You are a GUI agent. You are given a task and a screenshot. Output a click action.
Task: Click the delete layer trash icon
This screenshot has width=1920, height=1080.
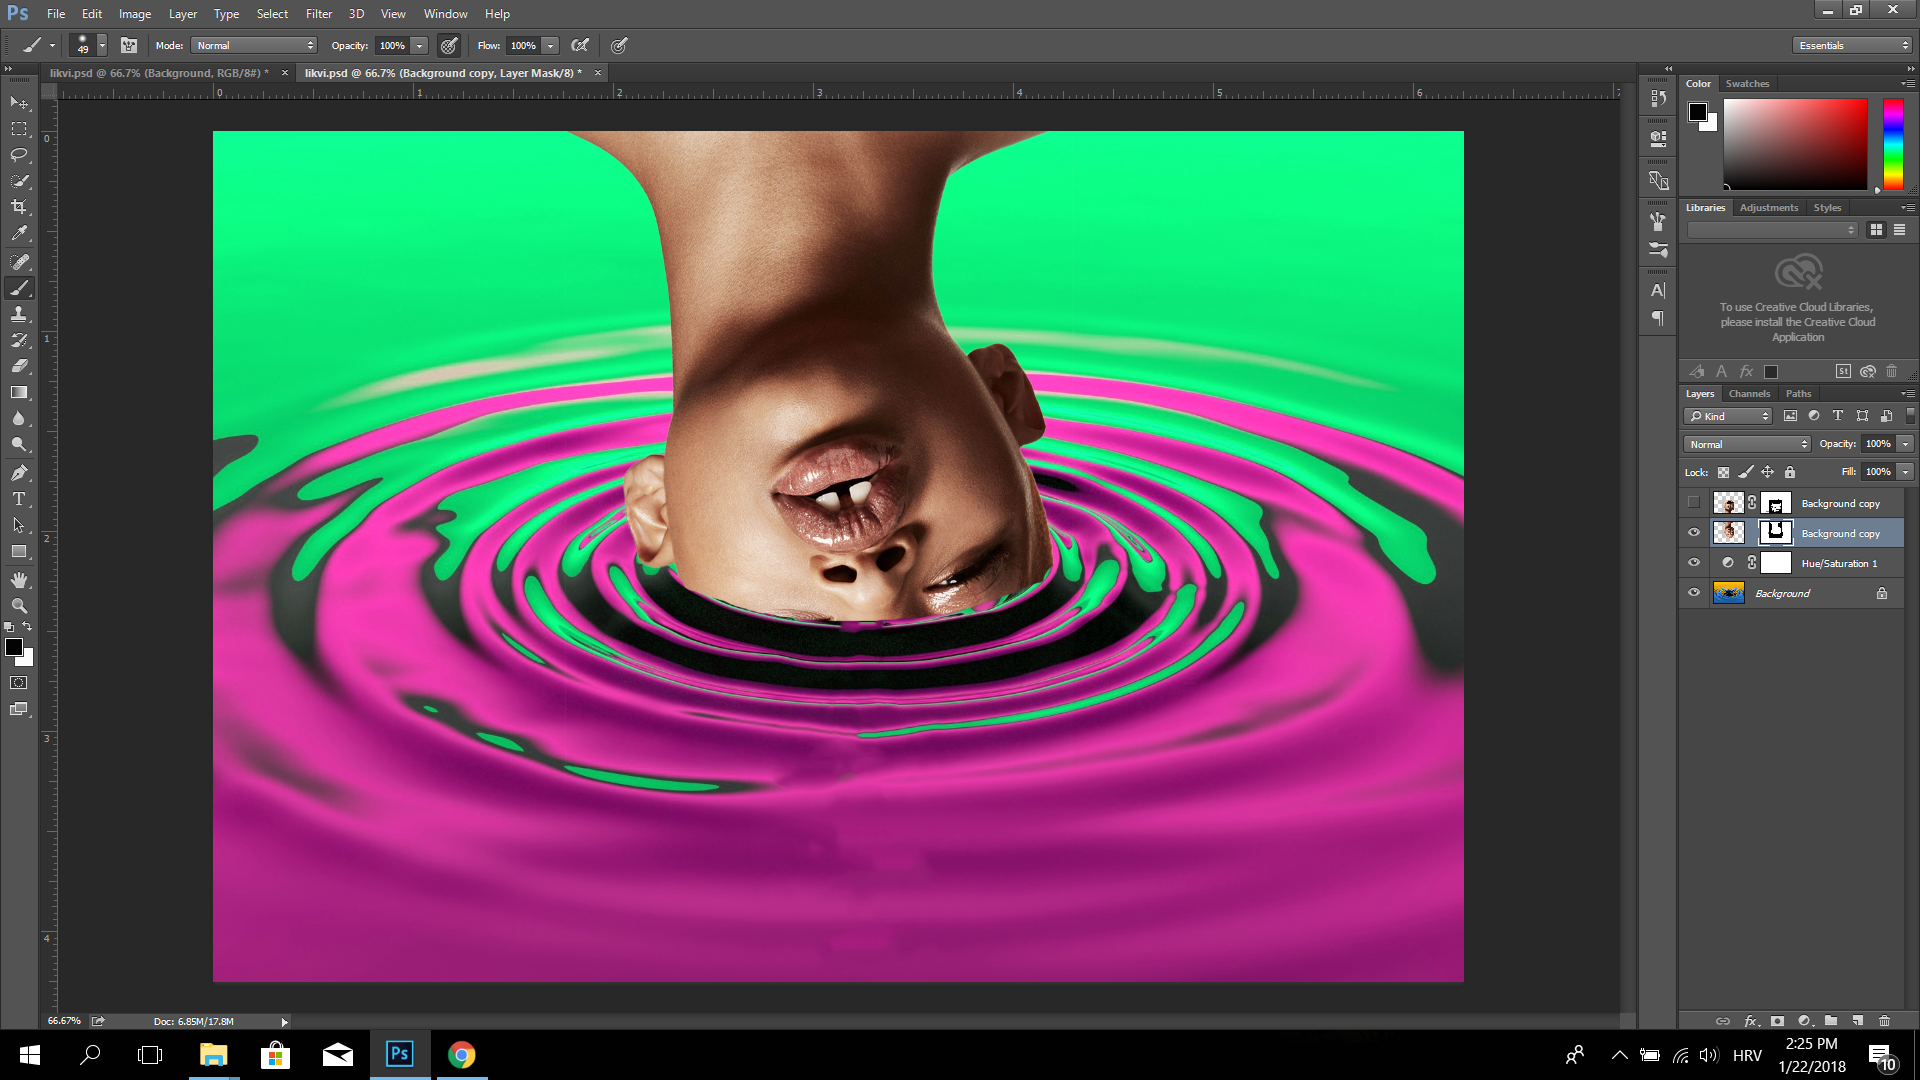click(x=1884, y=1021)
